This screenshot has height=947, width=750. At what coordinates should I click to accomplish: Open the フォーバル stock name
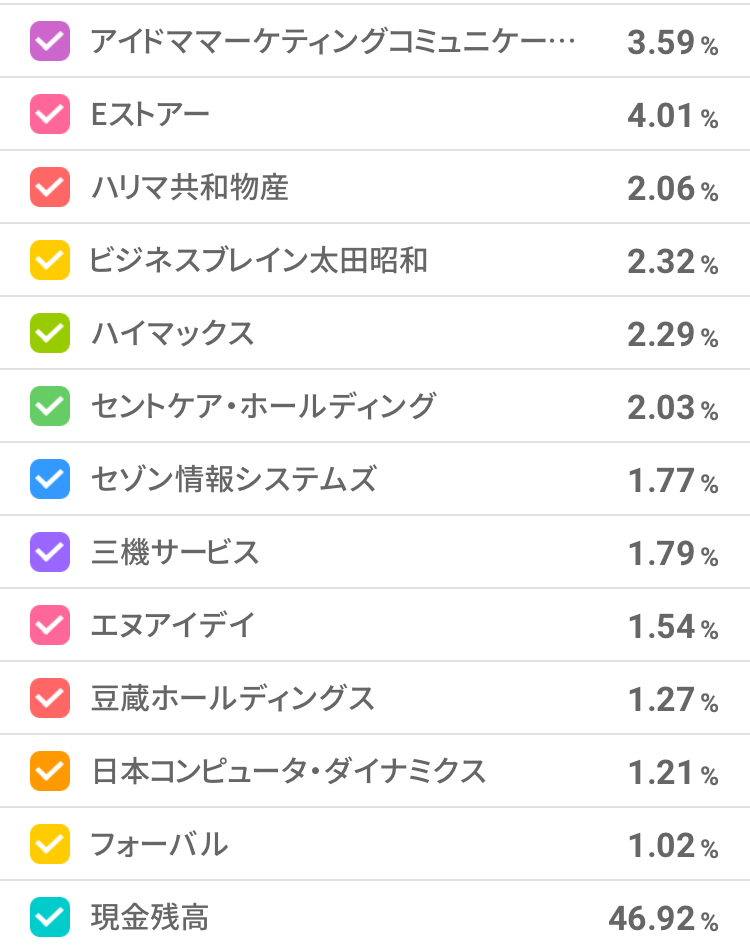pyautogui.click(x=159, y=844)
